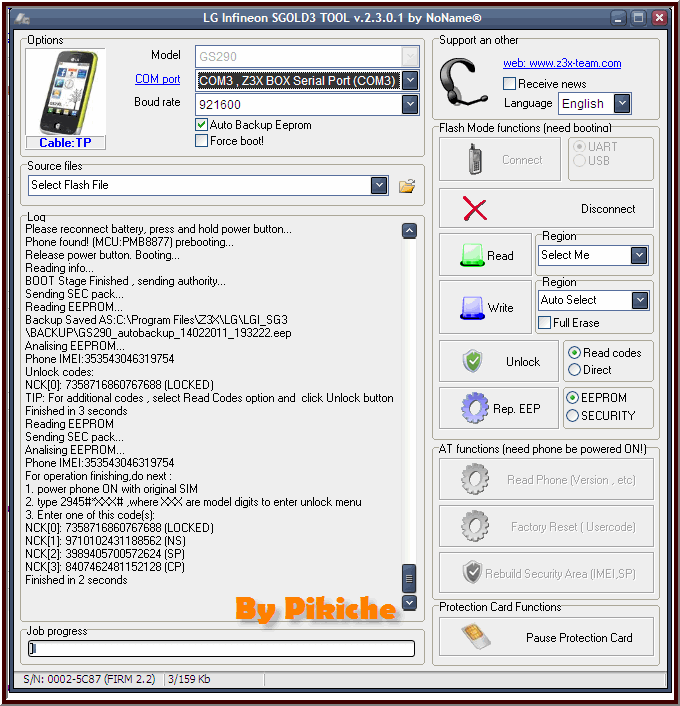Click the app icon in the title bar
This screenshot has width=680, height=706.
coord(22,18)
